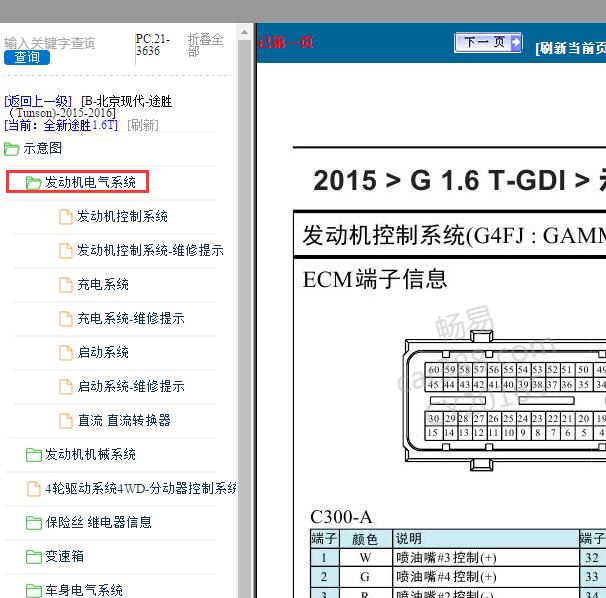The image size is (606, 598).
Task: Click the C300-A table heading
Action: 341,517
